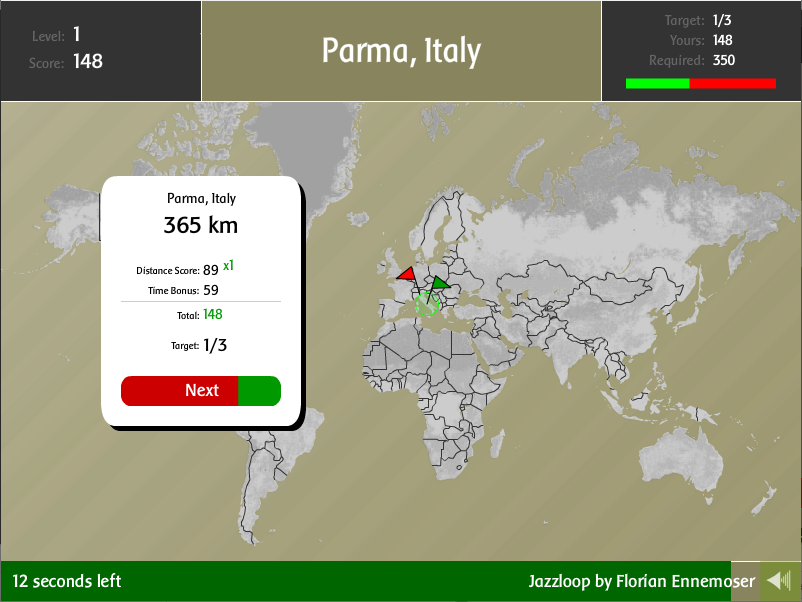Click the Parma, Italy title banner
This screenshot has width=802, height=602.
(x=402, y=51)
